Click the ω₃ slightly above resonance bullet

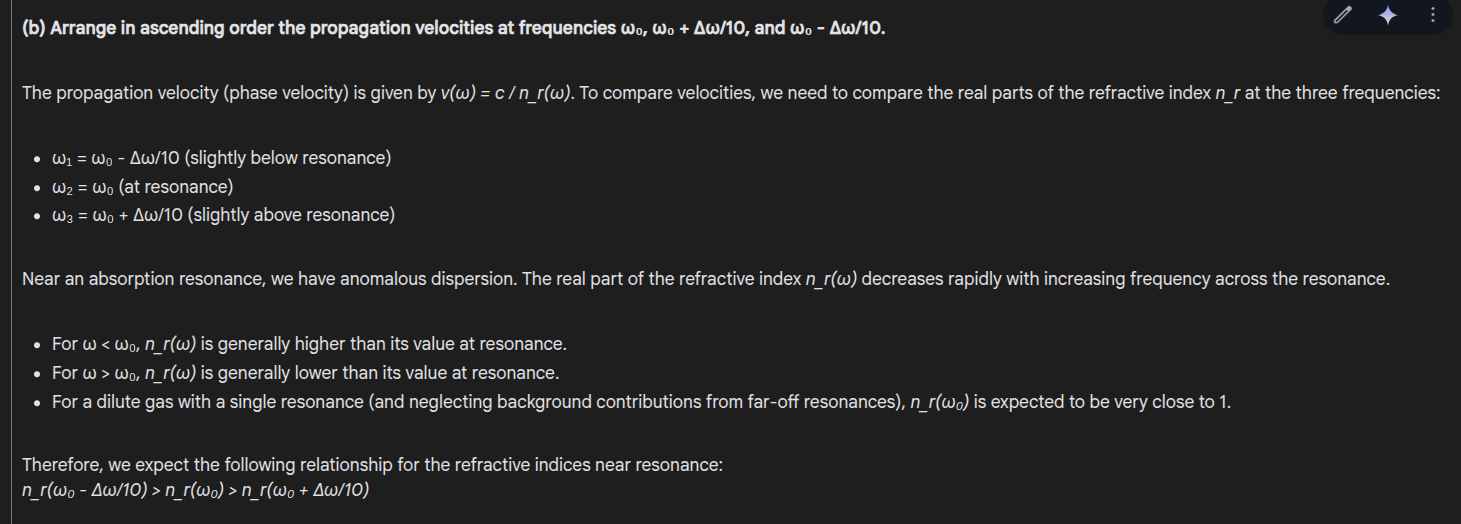point(223,215)
